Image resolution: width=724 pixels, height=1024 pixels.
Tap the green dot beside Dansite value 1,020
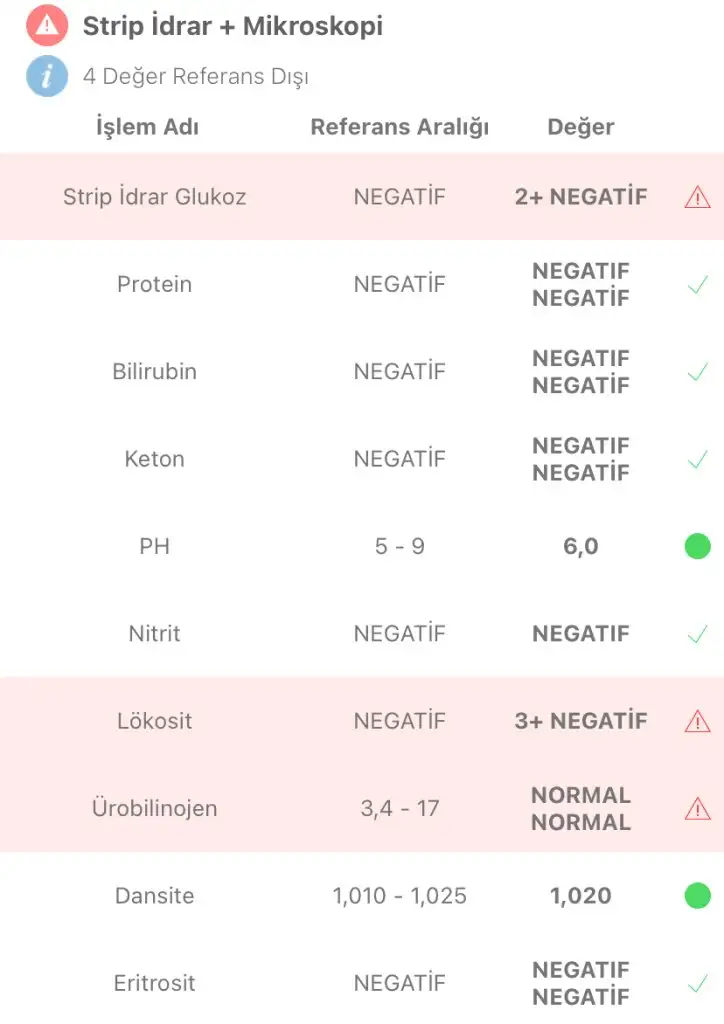click(x=697, y=895)
